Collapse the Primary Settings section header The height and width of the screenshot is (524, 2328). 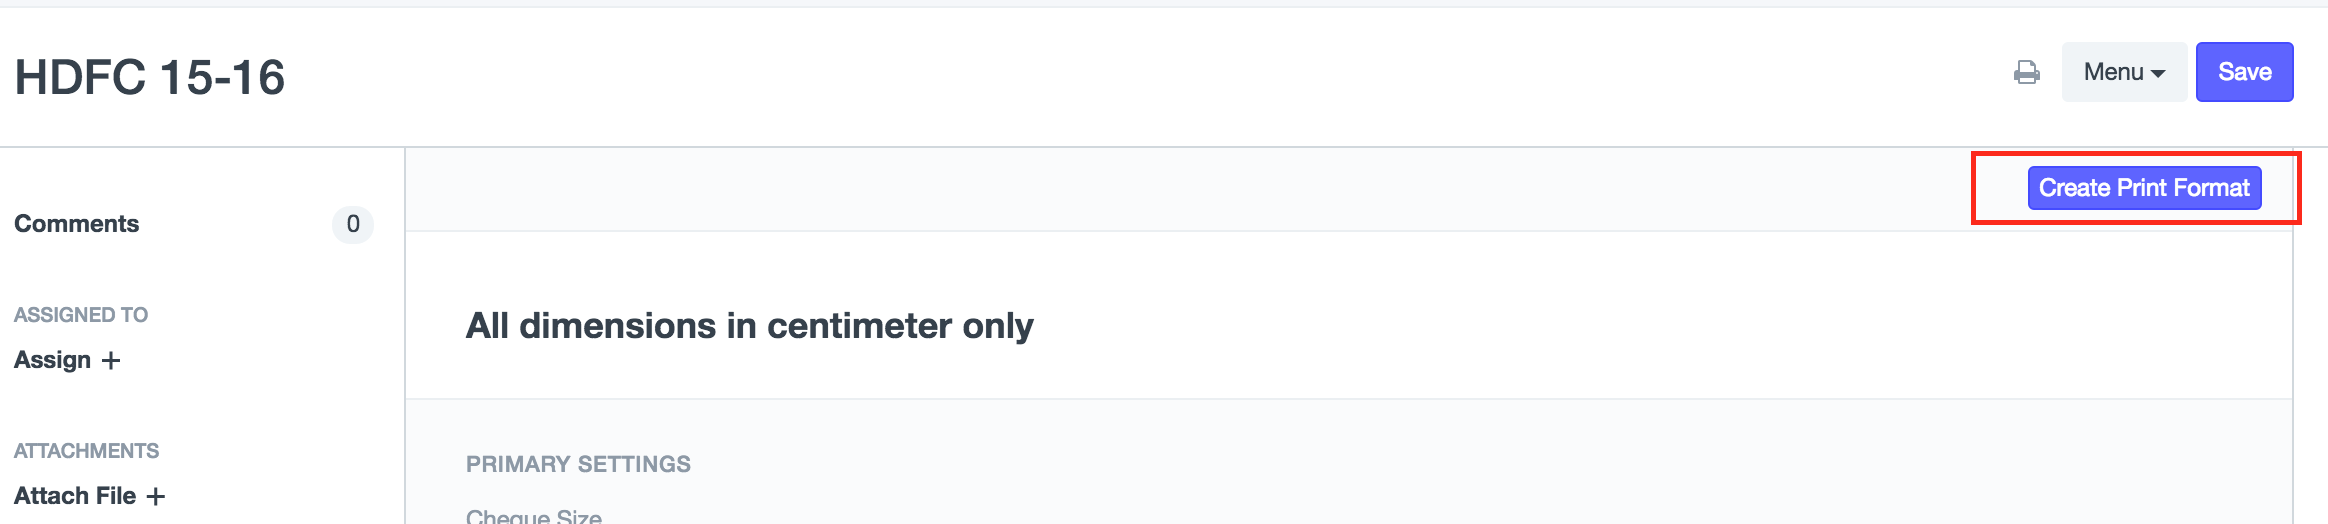click(x=578, y=464)
